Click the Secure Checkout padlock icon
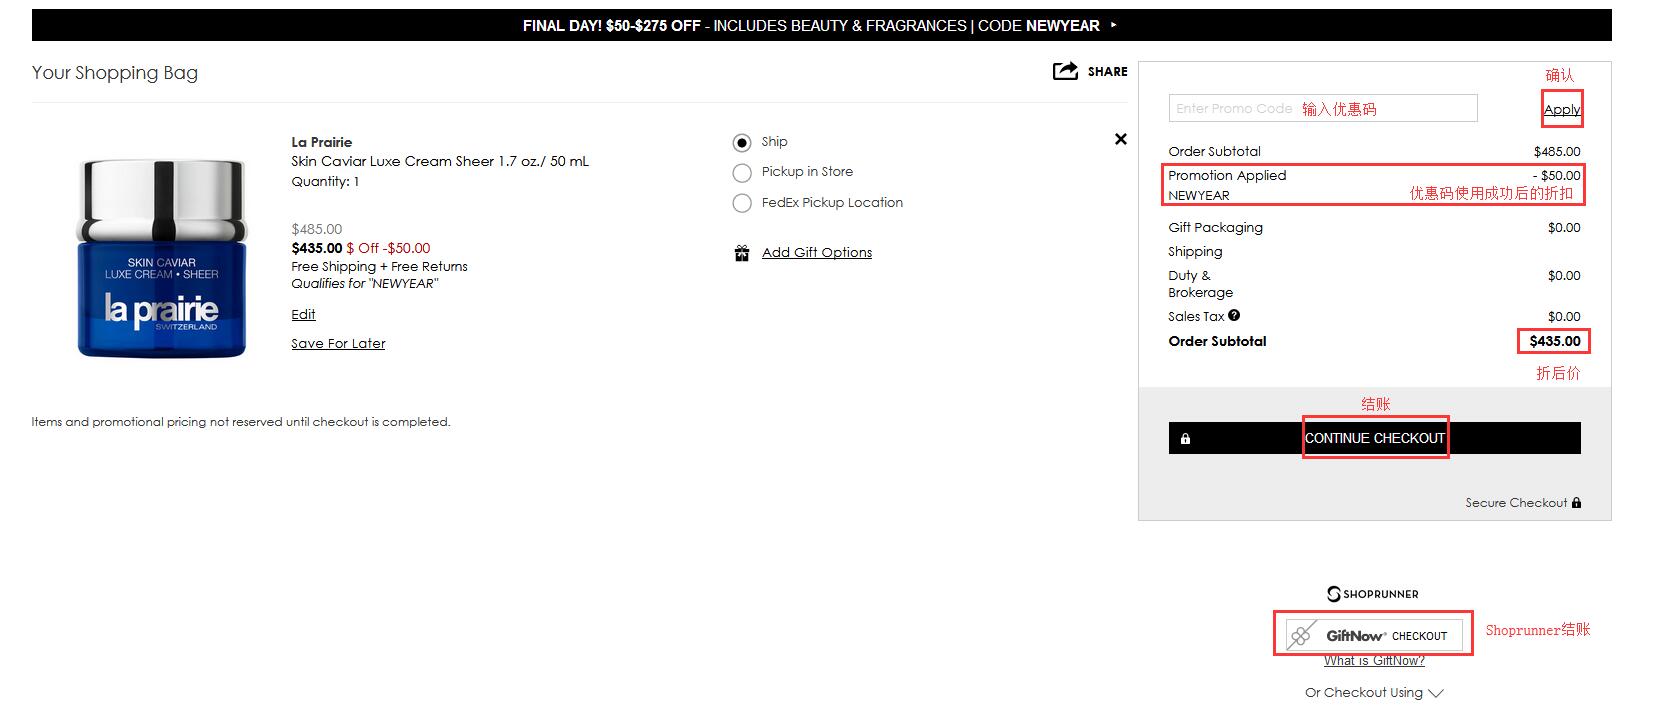 [1577, 503]
